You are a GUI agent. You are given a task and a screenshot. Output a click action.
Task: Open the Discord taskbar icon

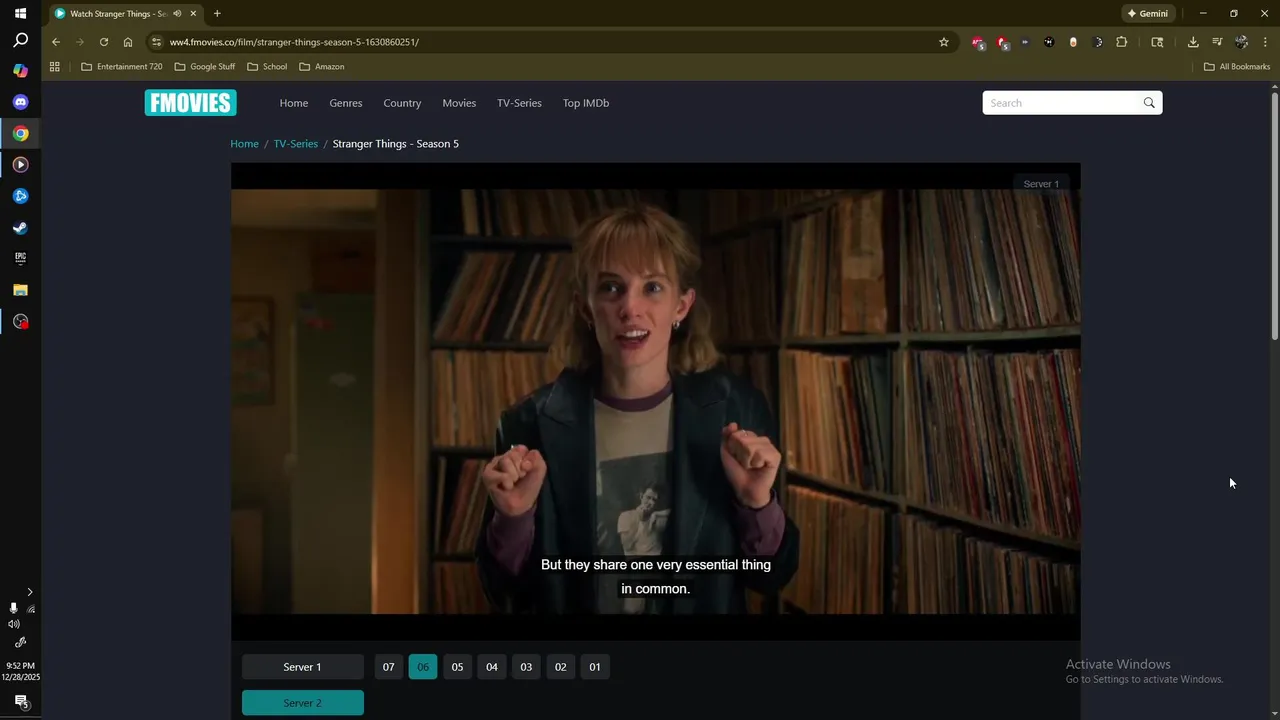21,102
